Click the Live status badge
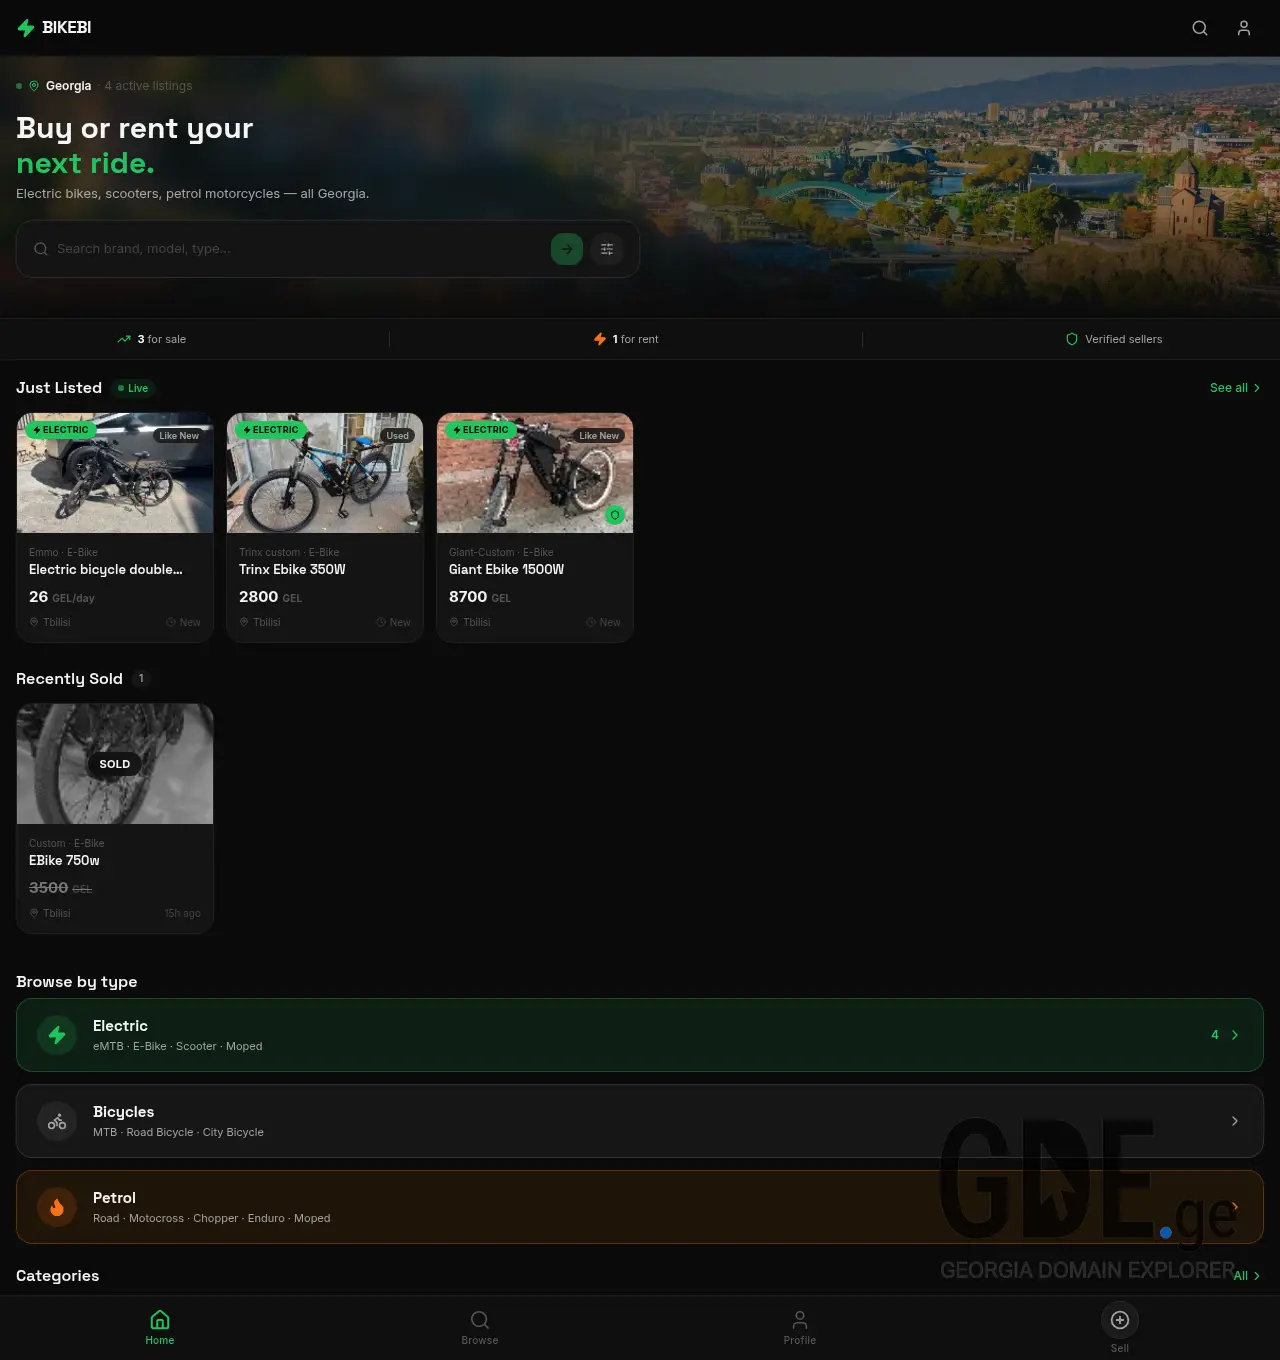The width and height of the screenshot is (1280, 1360). click(133, 388)
